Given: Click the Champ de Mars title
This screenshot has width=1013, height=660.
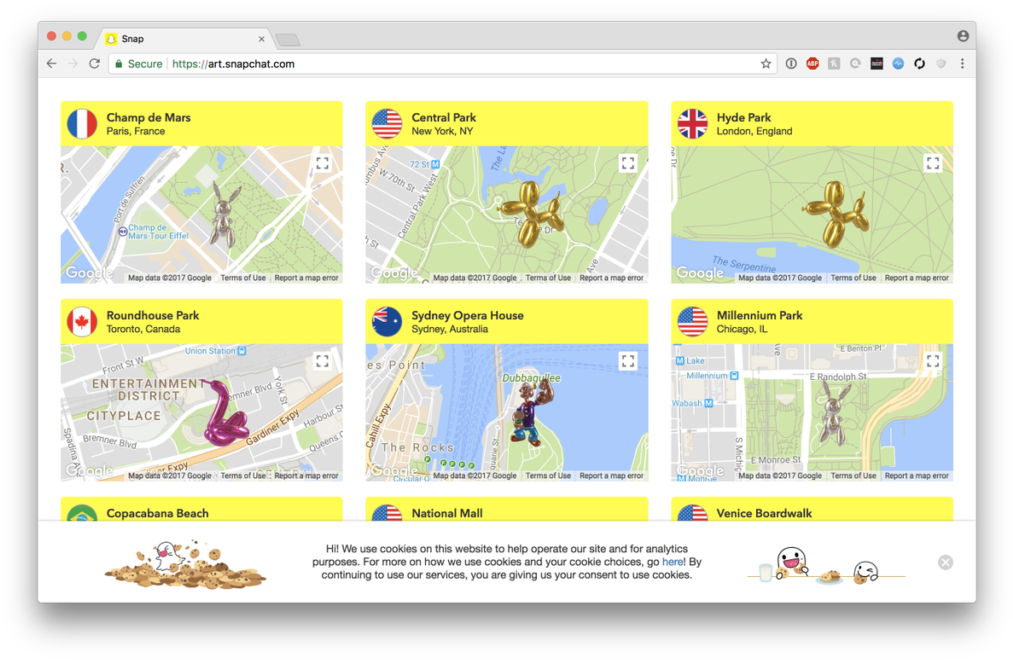Looking at the screenshot, I should 149,118.
